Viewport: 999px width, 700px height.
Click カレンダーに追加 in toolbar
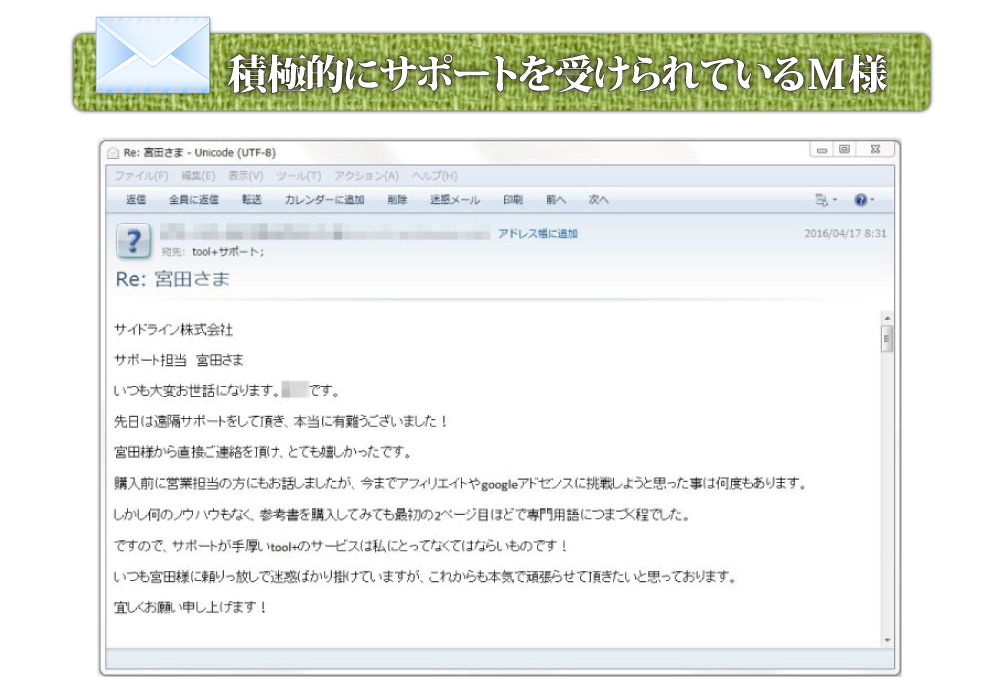tap(324, 200)
